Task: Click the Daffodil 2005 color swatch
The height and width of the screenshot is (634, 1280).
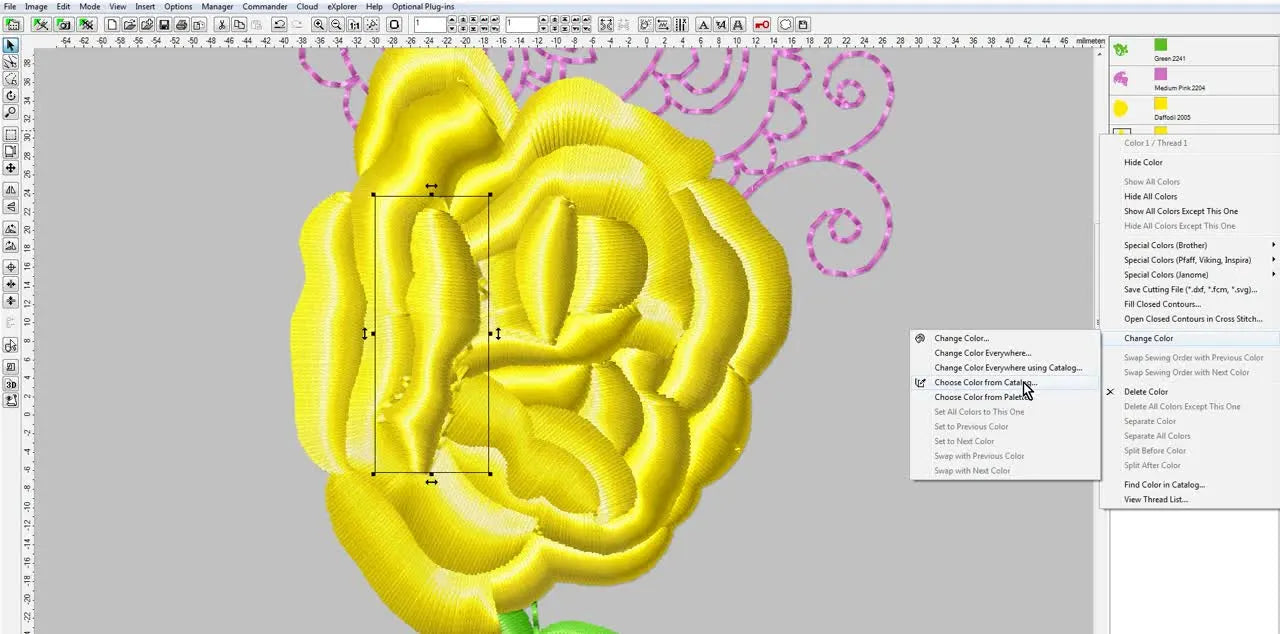Action: coord(1160,103)
